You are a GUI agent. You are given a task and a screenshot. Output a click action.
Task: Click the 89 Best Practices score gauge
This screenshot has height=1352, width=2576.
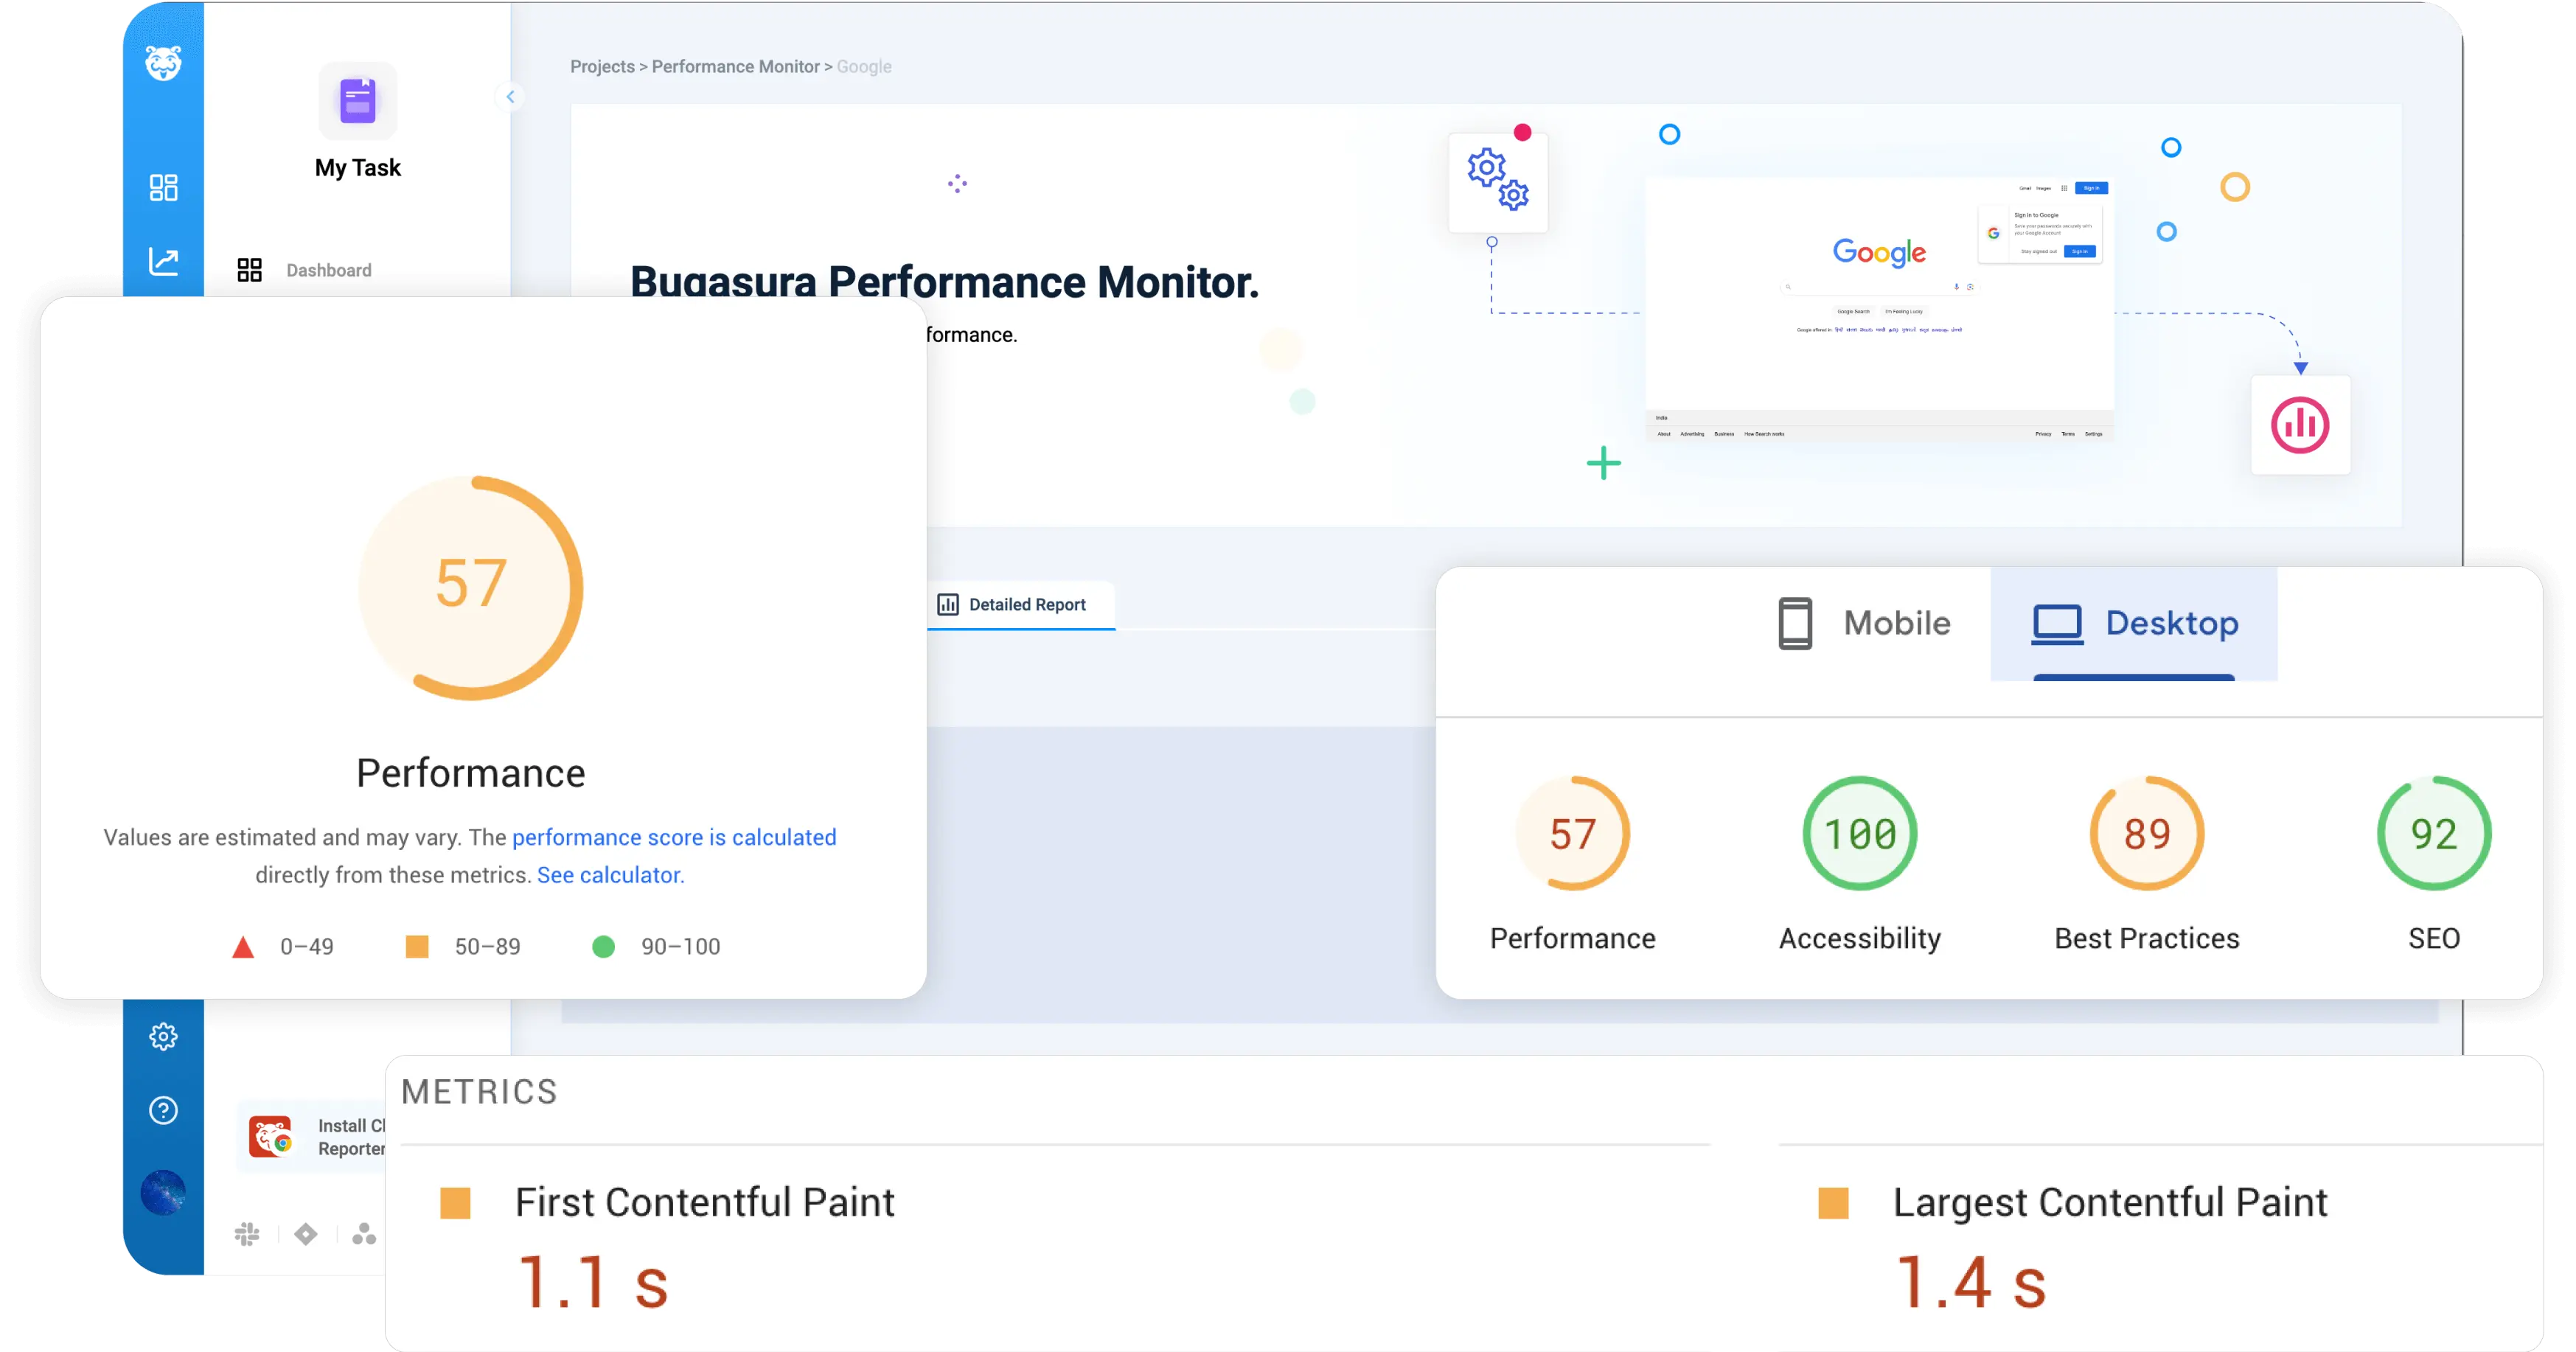click(x=2147, y=833)
